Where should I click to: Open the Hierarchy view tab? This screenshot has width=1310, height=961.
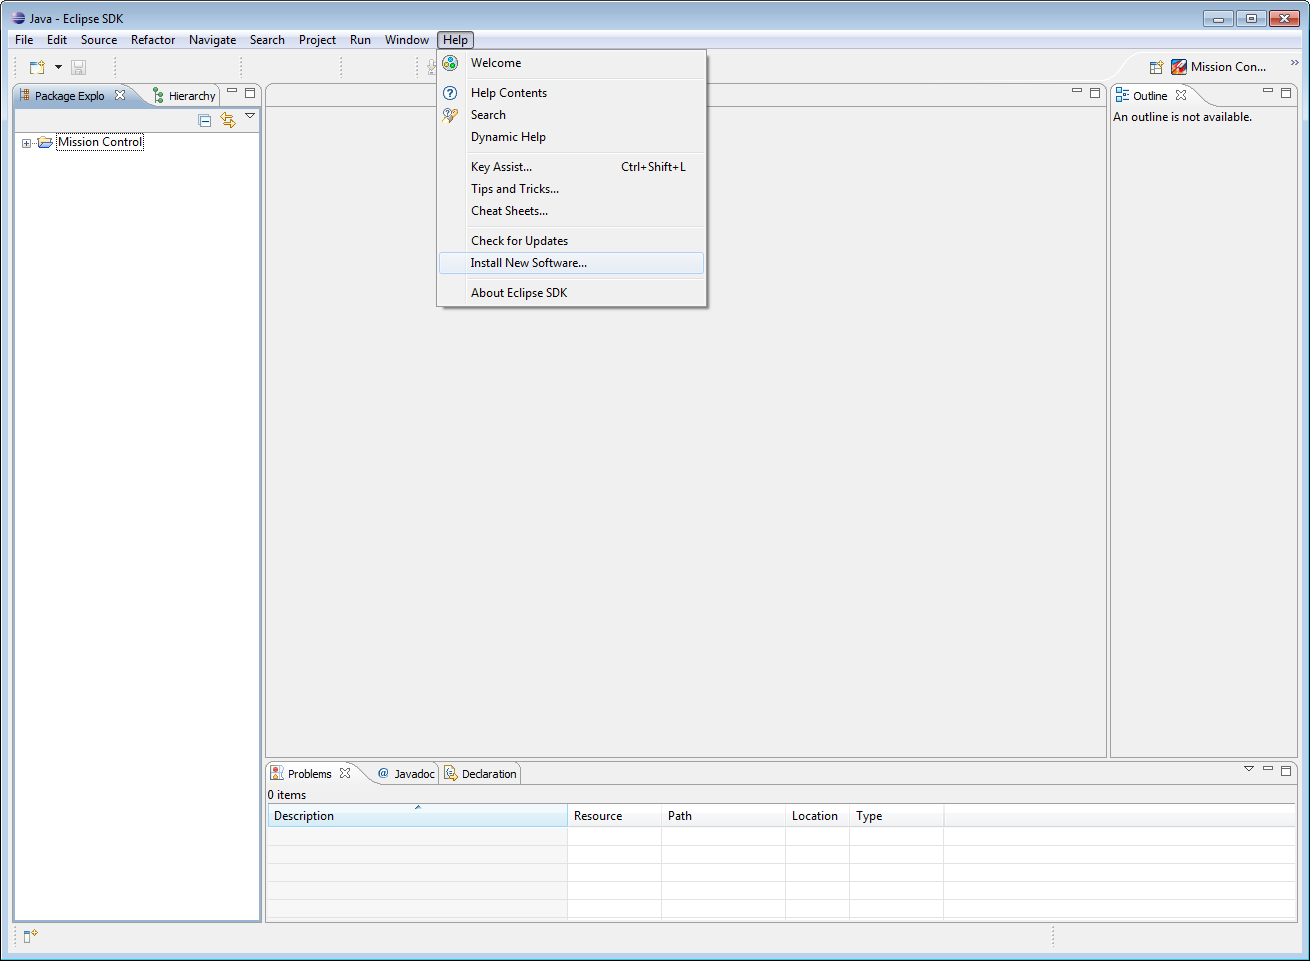point(184,96)
